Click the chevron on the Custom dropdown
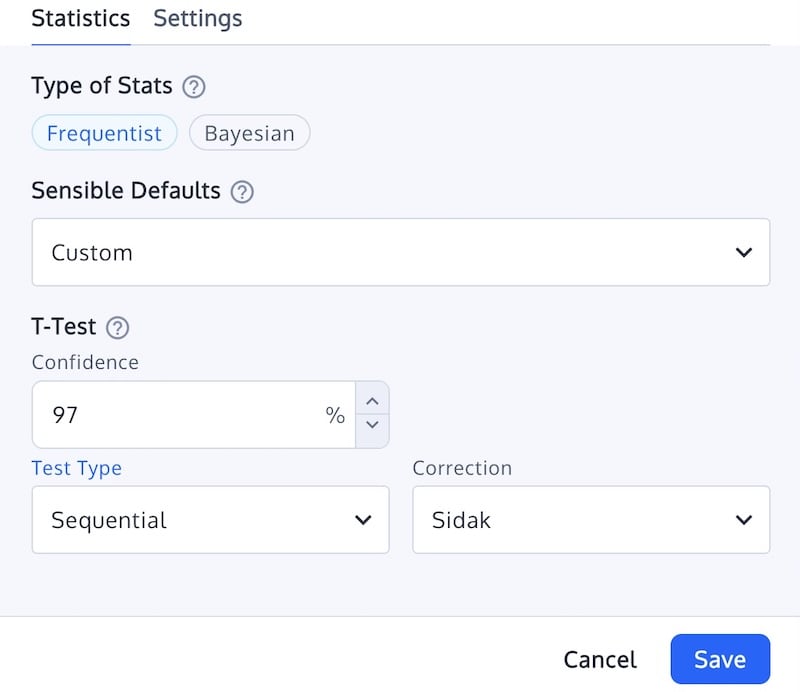This screenshot has width=800, height=692. pos(743,252)
